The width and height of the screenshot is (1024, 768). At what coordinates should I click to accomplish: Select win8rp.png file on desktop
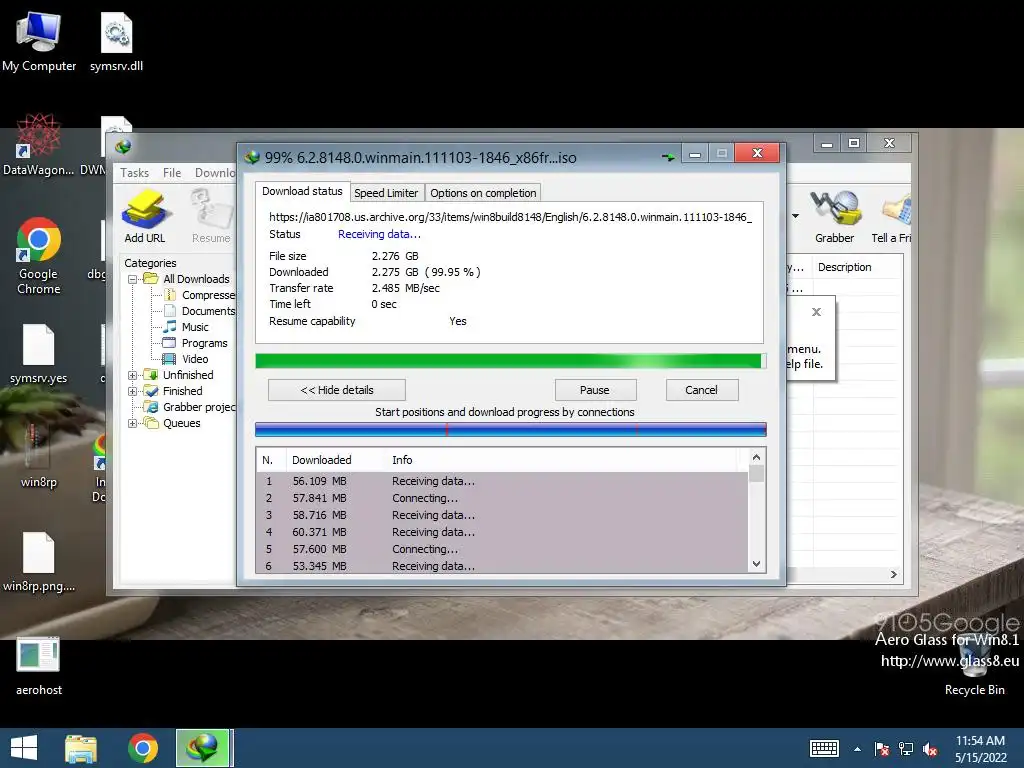click(x=39, y=562)
